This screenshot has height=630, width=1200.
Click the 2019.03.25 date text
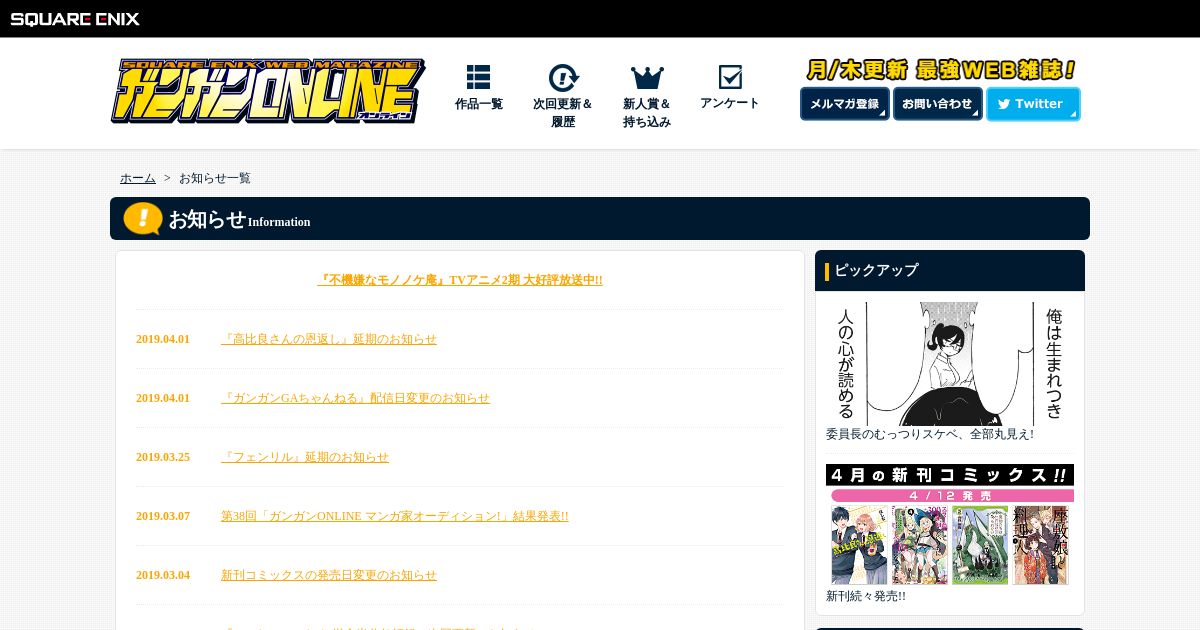(x=163, y=457)
